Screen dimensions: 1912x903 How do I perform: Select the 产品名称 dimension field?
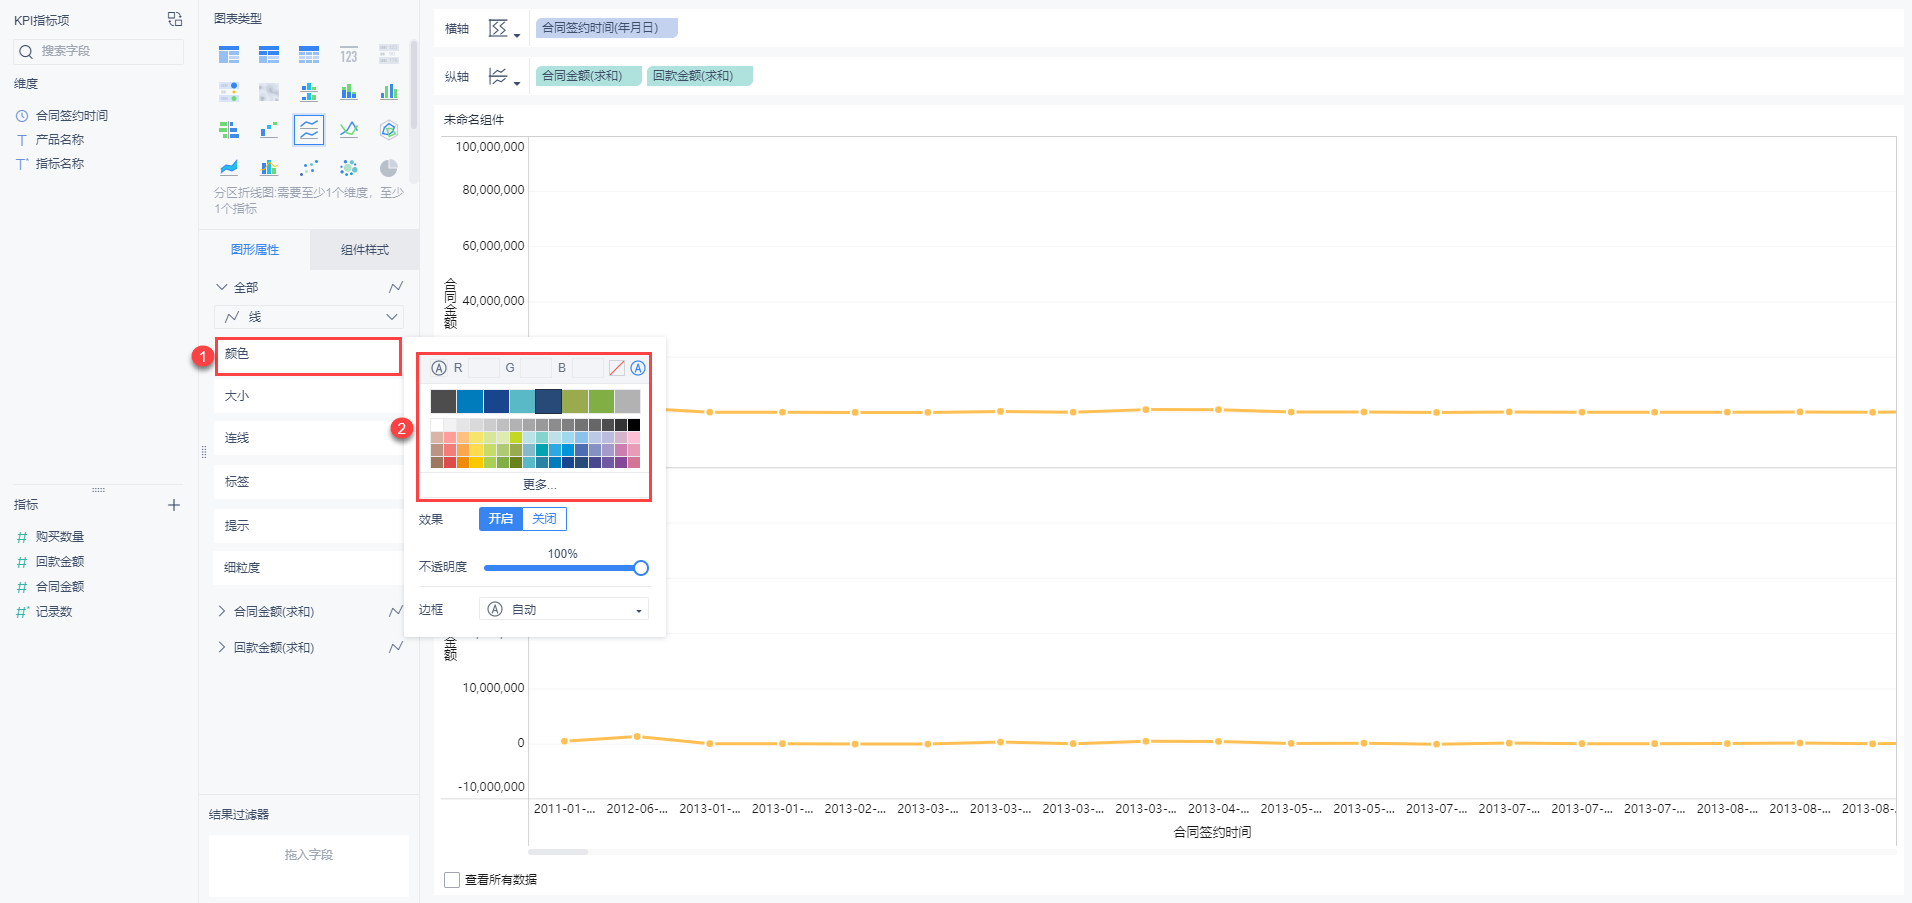tap(60, 140)
